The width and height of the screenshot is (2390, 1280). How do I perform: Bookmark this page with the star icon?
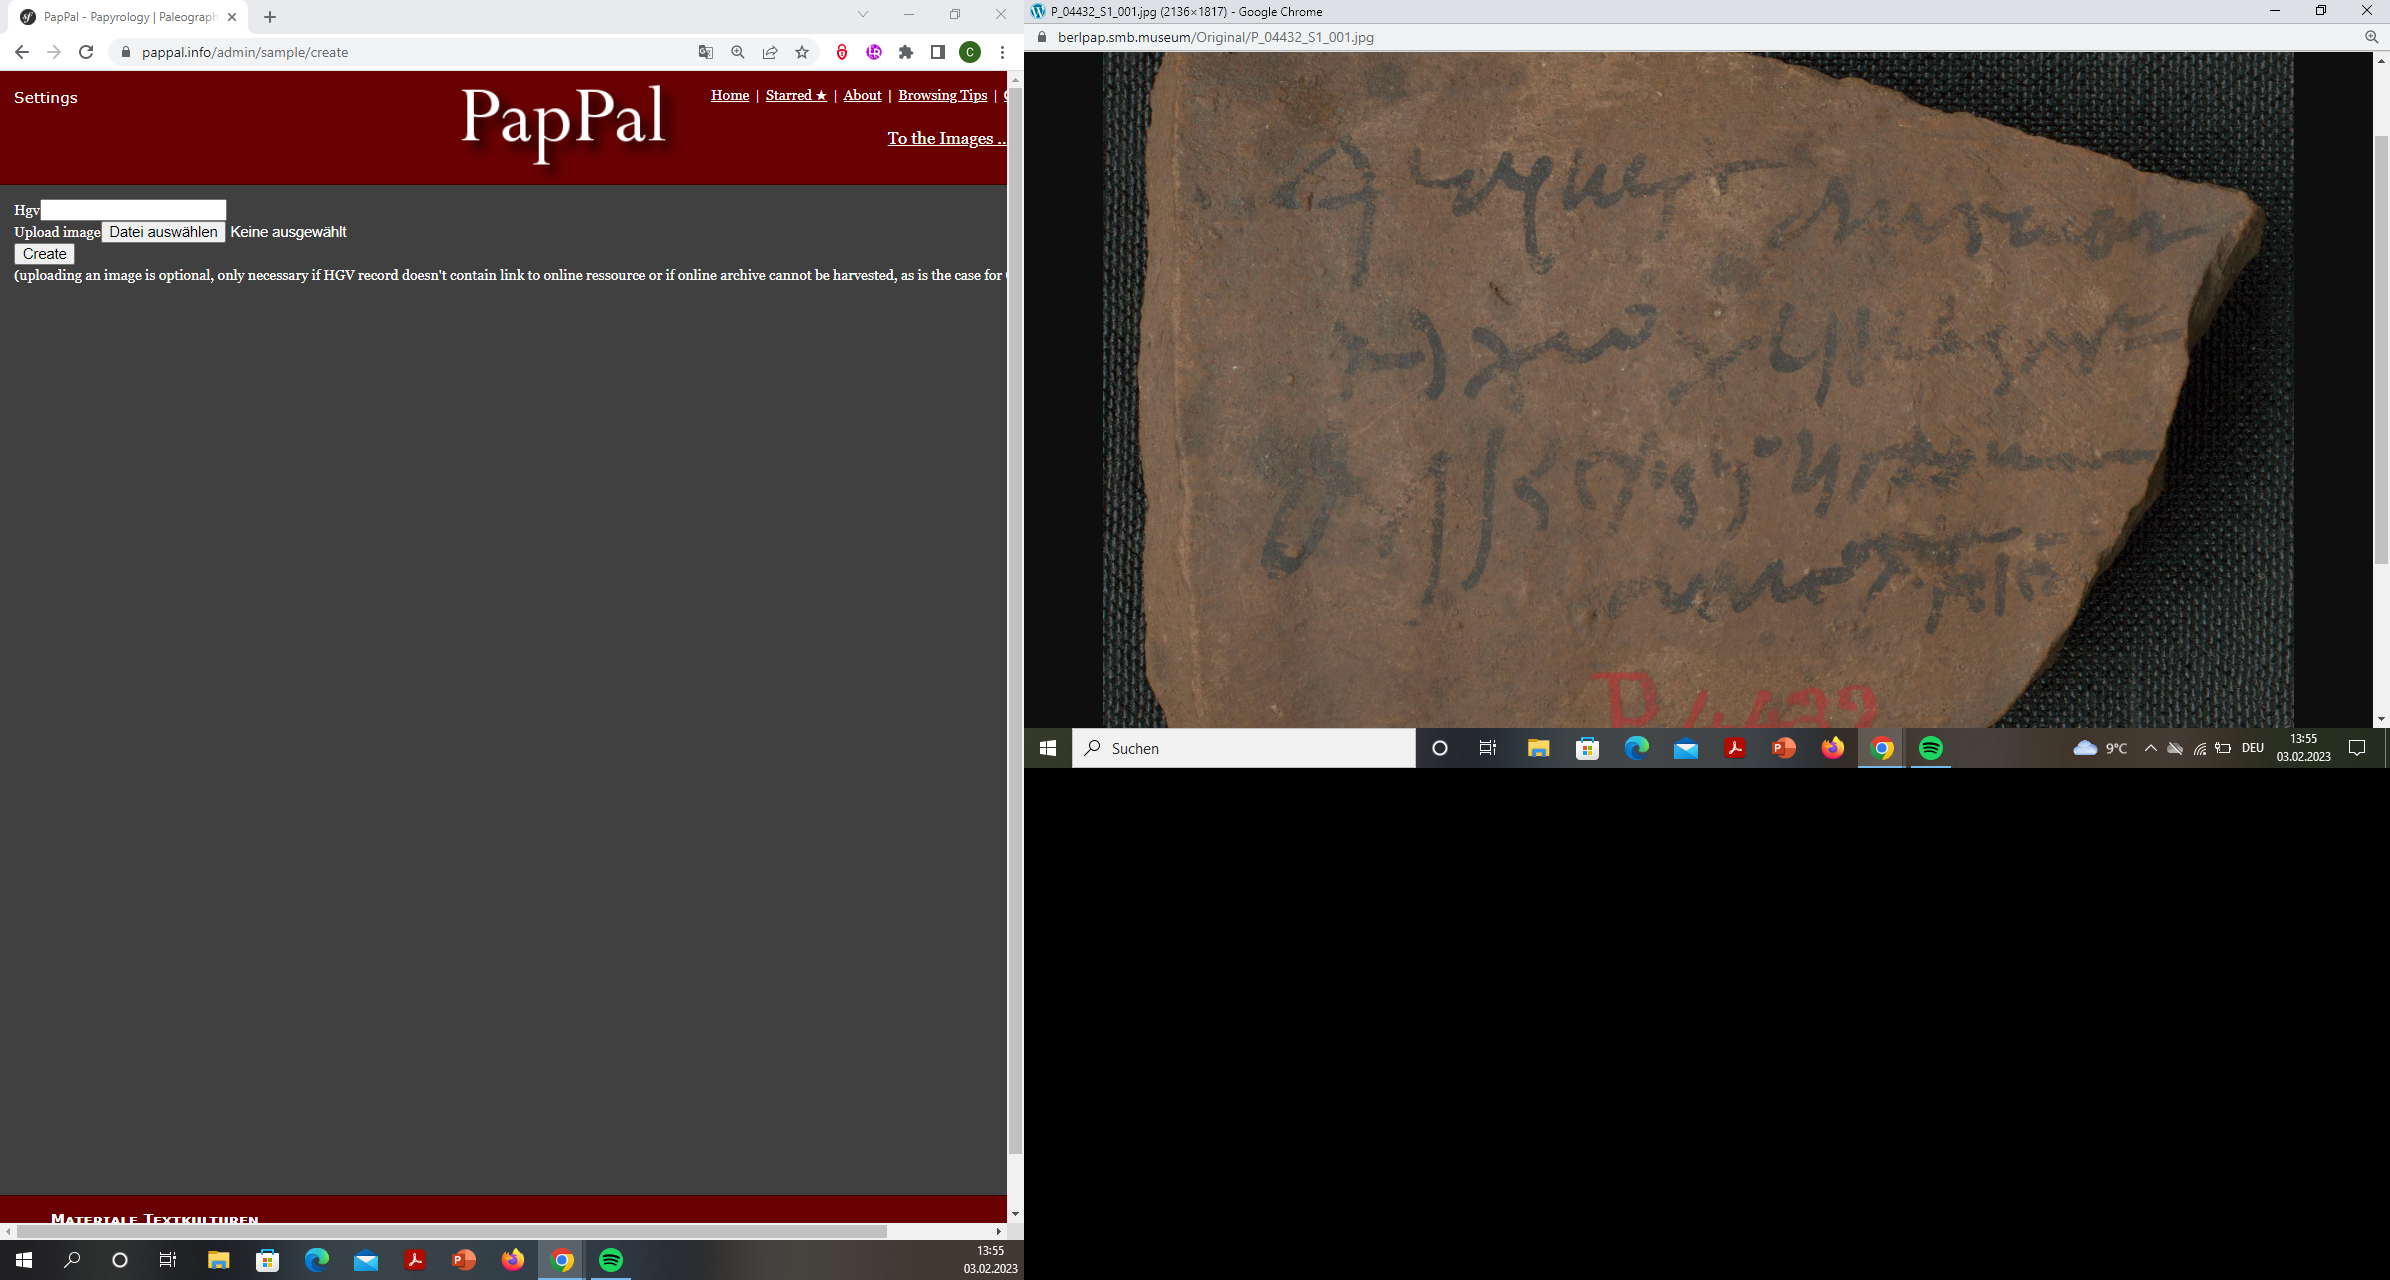tap(802, 52)
